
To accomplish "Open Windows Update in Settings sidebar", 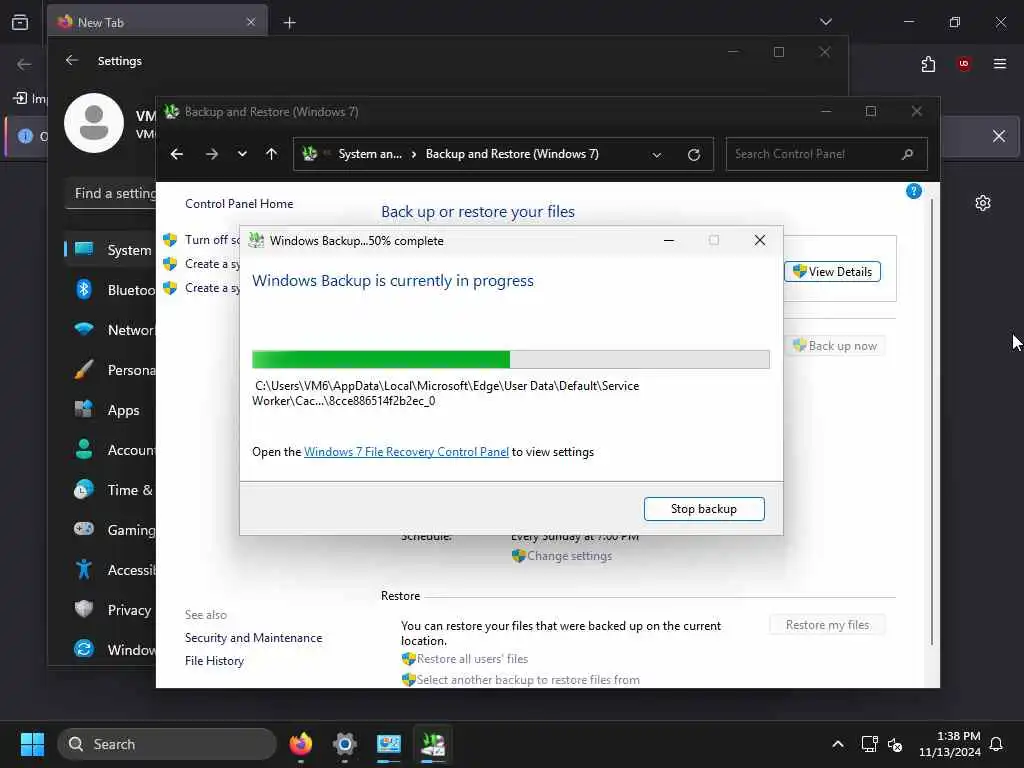I will [x=111, y=650].
